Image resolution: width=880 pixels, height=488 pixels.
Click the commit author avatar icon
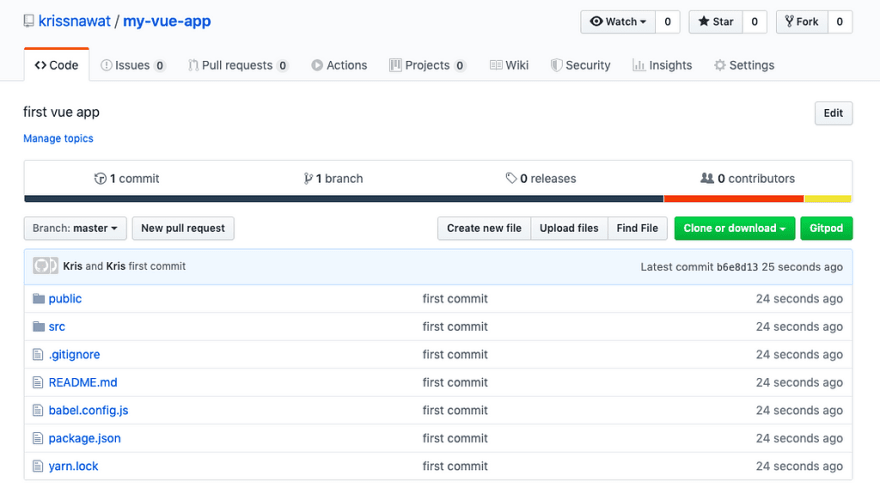tap(45, 266)
